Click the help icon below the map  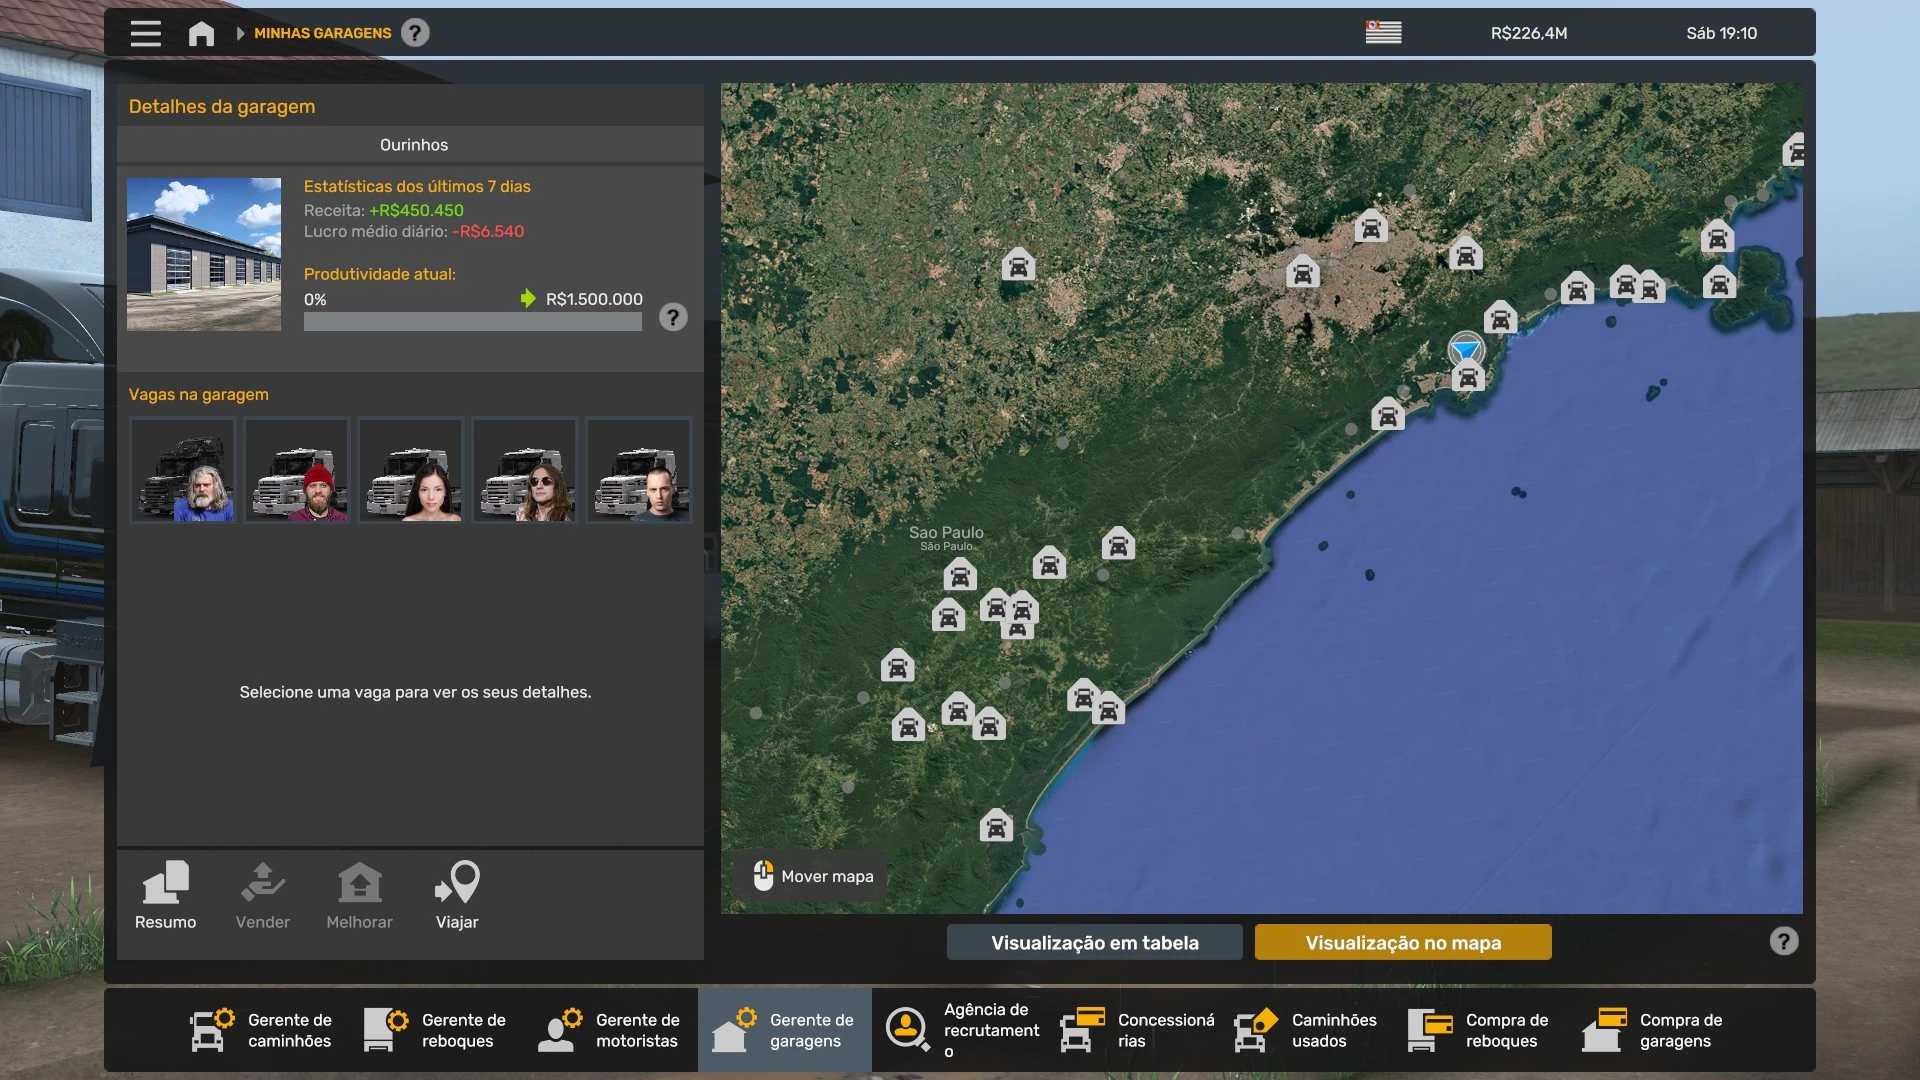click(x=1783, y=941)
